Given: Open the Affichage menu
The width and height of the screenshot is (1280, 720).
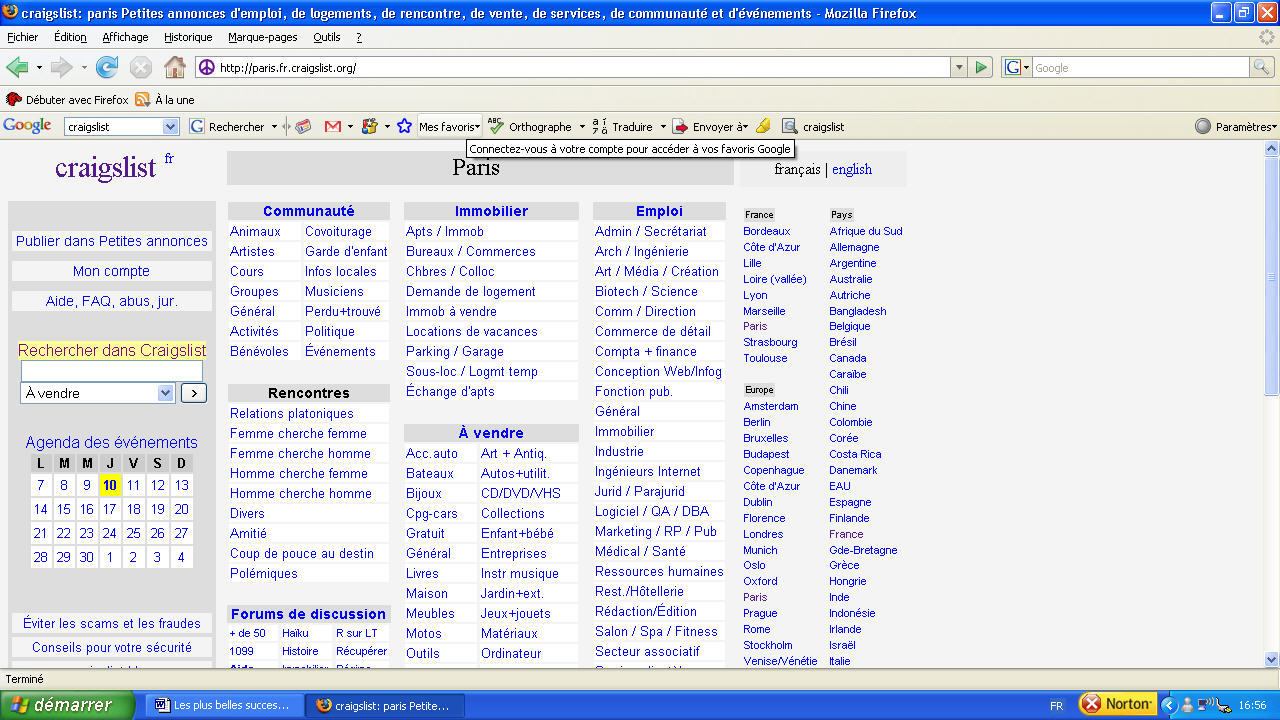Looking at the screenshot, I should pyautogui.click(x=125, y=37).
